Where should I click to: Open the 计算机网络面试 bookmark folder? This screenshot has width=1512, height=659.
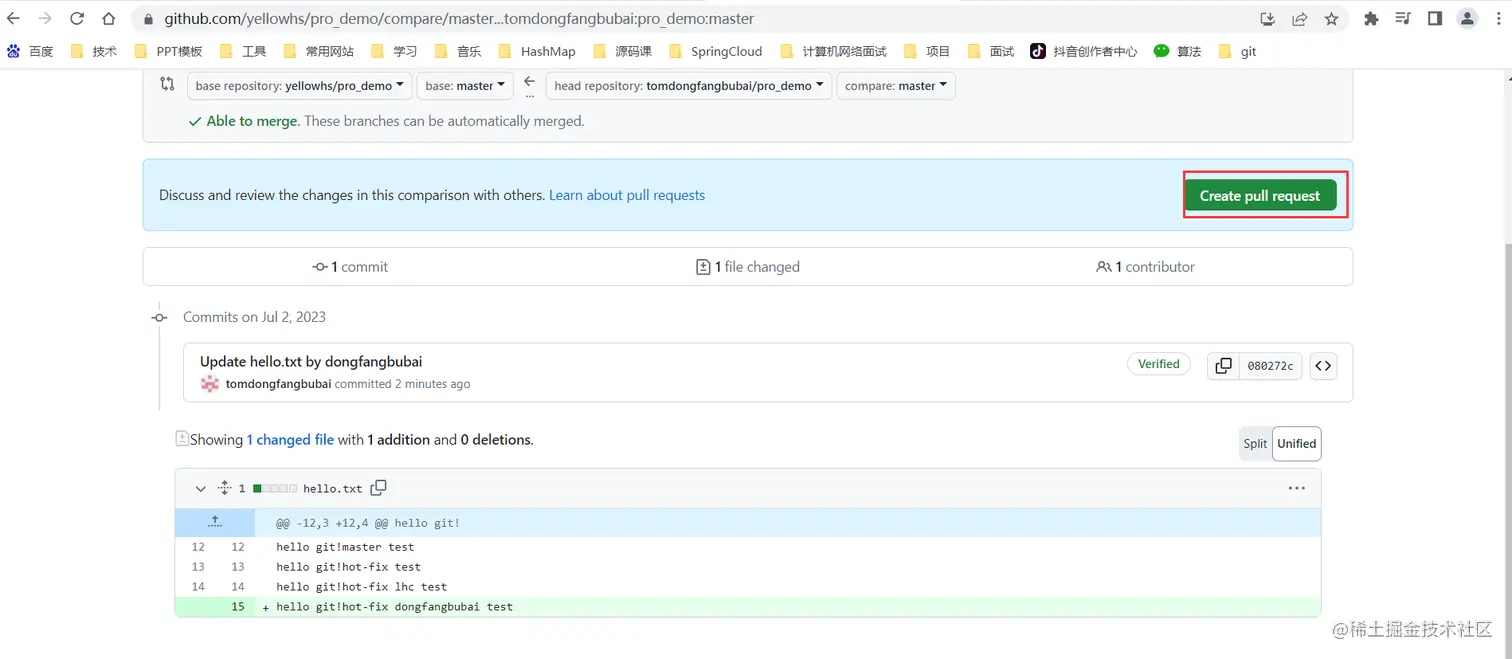833,51
